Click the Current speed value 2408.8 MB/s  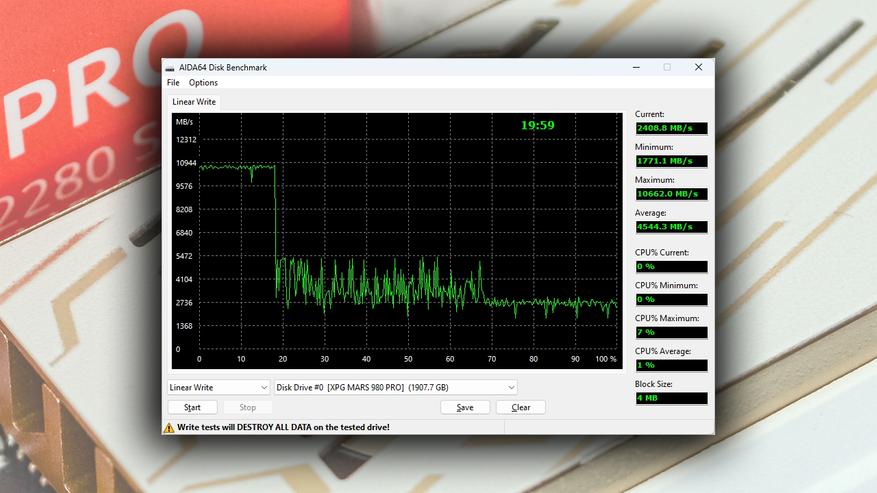(671, 128)
